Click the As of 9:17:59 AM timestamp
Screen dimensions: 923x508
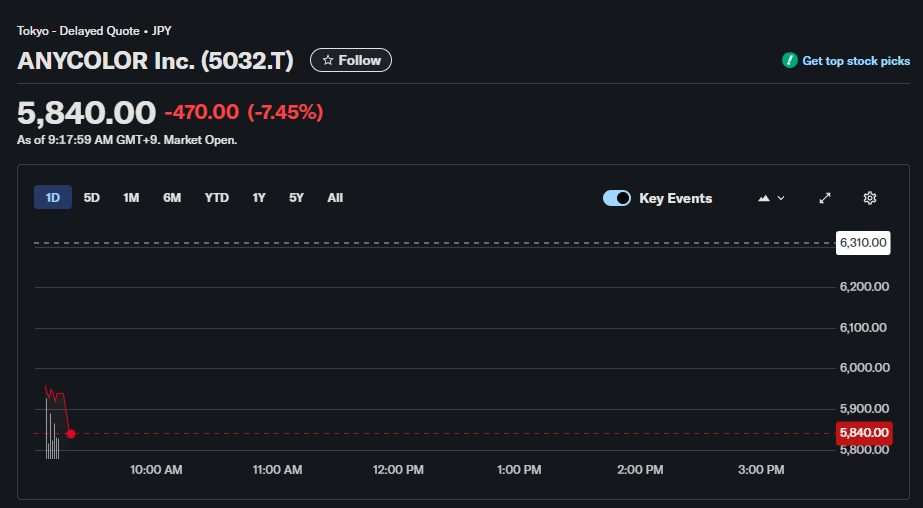(x=127, y=140)
